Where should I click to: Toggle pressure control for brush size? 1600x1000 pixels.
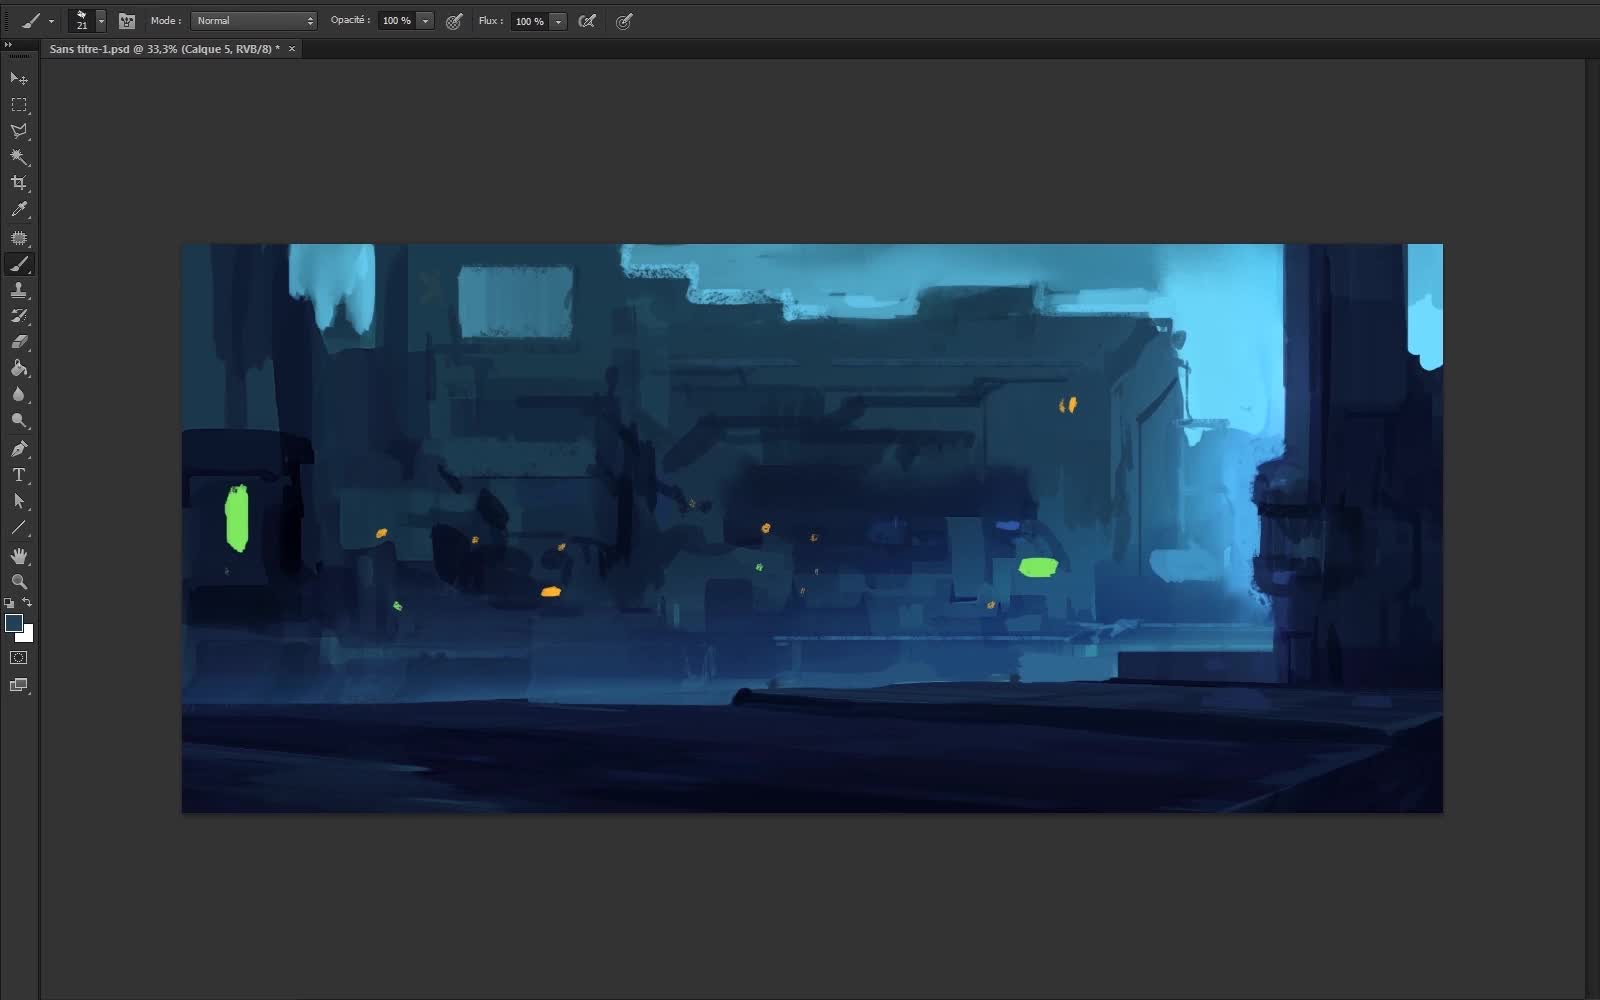(624, 21)
